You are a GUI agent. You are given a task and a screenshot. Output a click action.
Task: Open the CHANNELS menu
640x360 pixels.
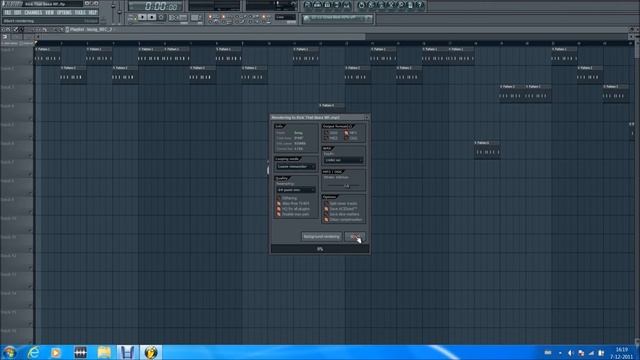(33, 13)
